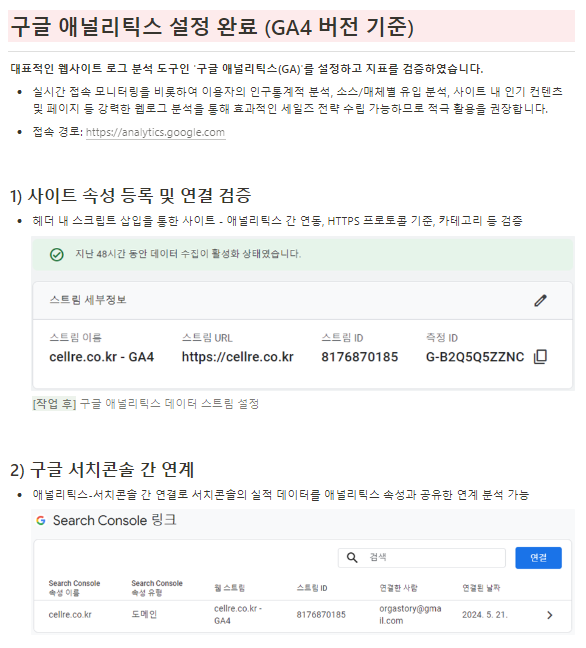The height and width of the screenshot is (648, 586).
Task: Select the measurement ID G-B2Q5Q5ZZNC
Action: pyautogui.click(x=474, y=357)
